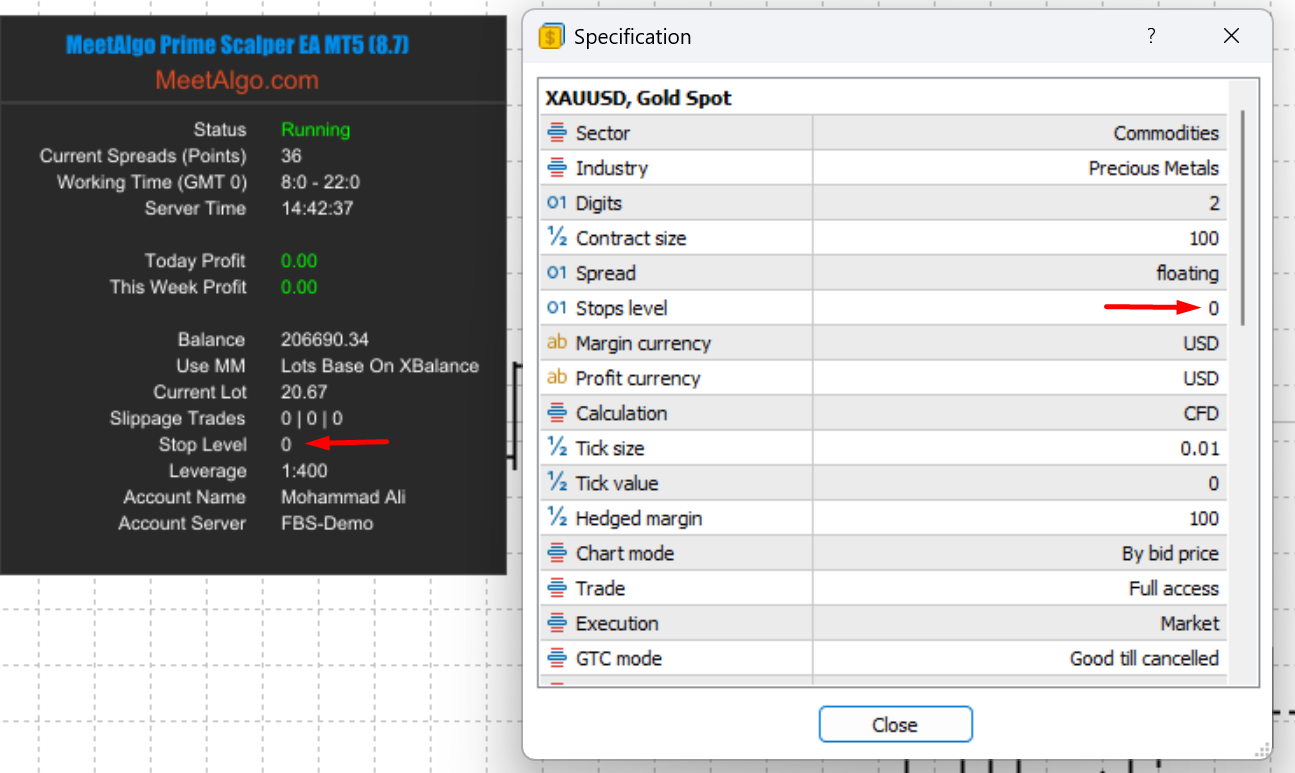Open the MeetAlgo.com link

coord(237,80)
